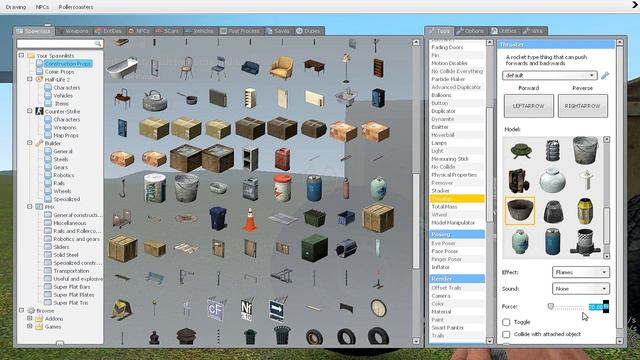Select the yellow canister thruster model
Screen dimensions: 640x360
[x=585, y=211]
